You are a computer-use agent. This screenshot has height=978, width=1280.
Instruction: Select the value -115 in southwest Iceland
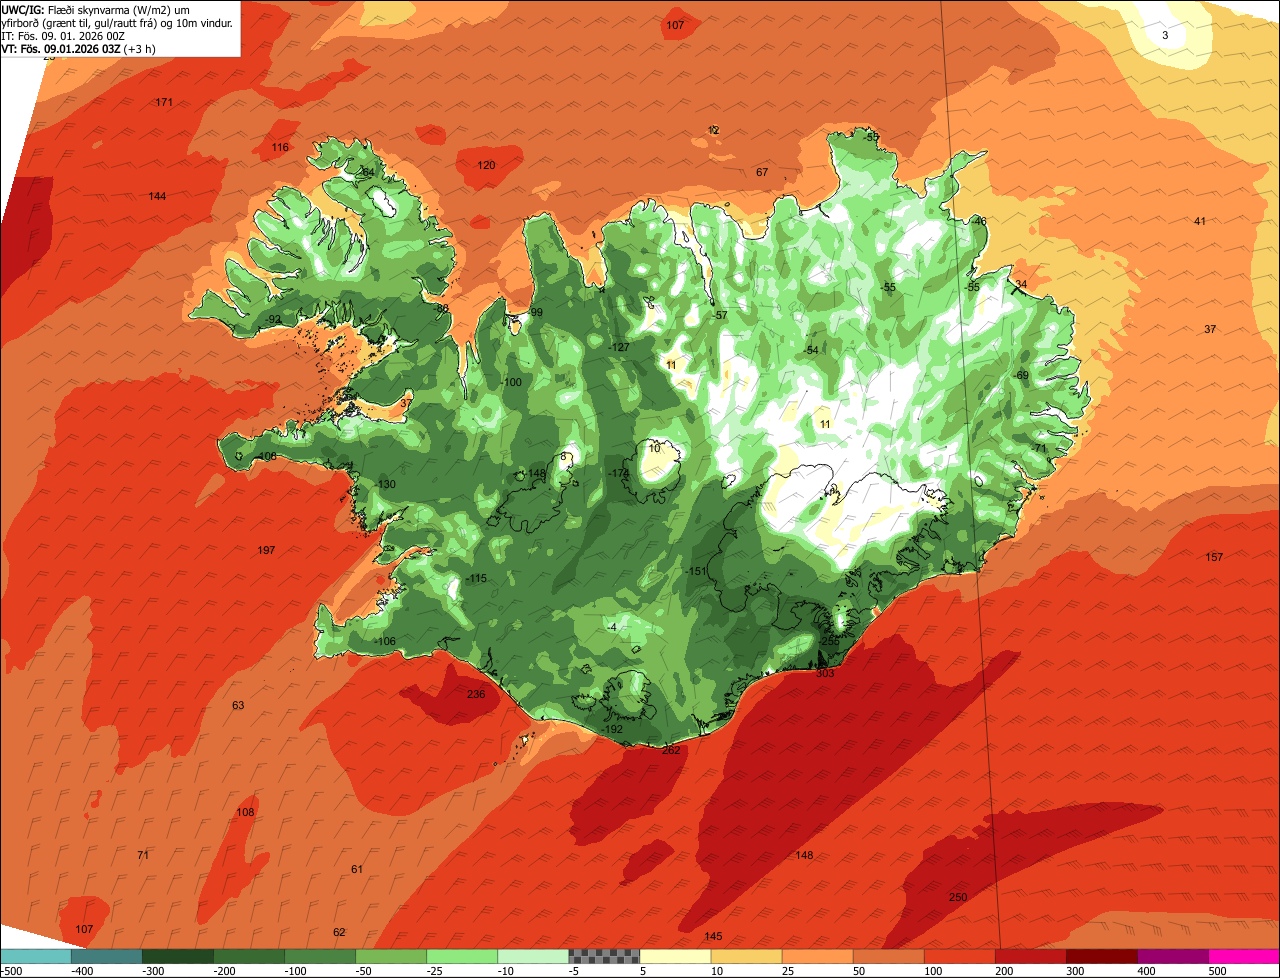pyautogui.click(x=476, y=579)
